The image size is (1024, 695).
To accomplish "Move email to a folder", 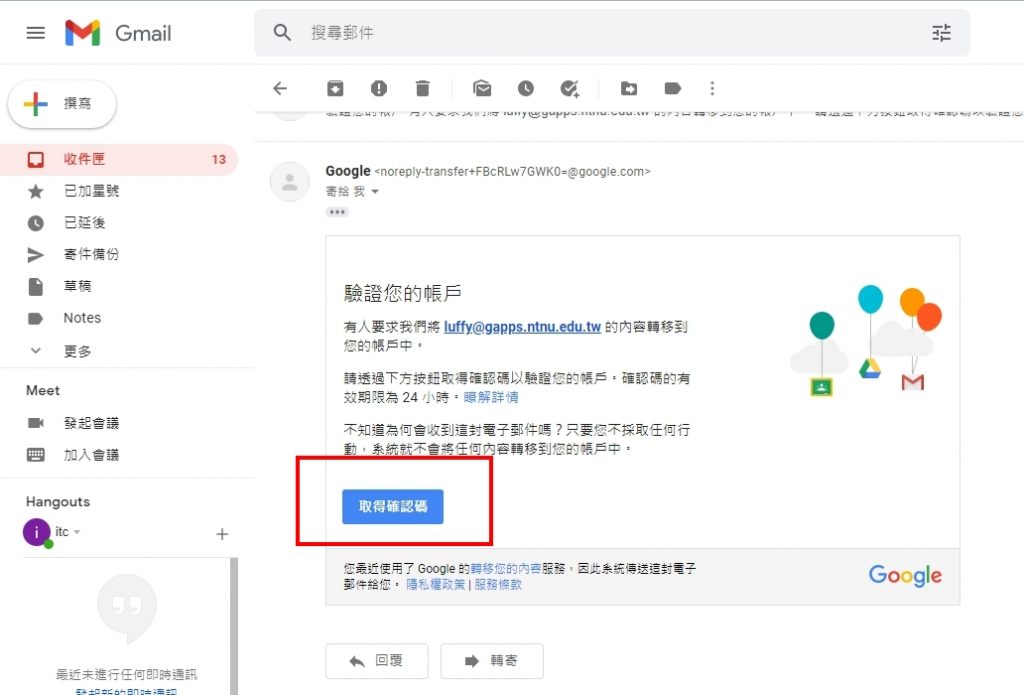I will click(x=629, y=88).
